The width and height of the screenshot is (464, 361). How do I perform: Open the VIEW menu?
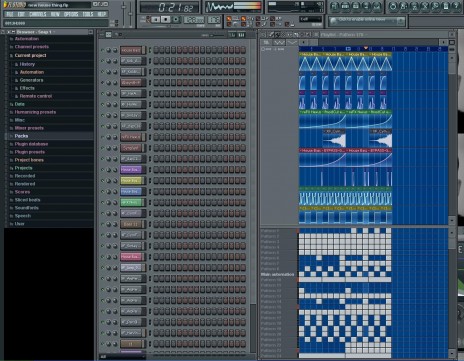click(55, 14)
